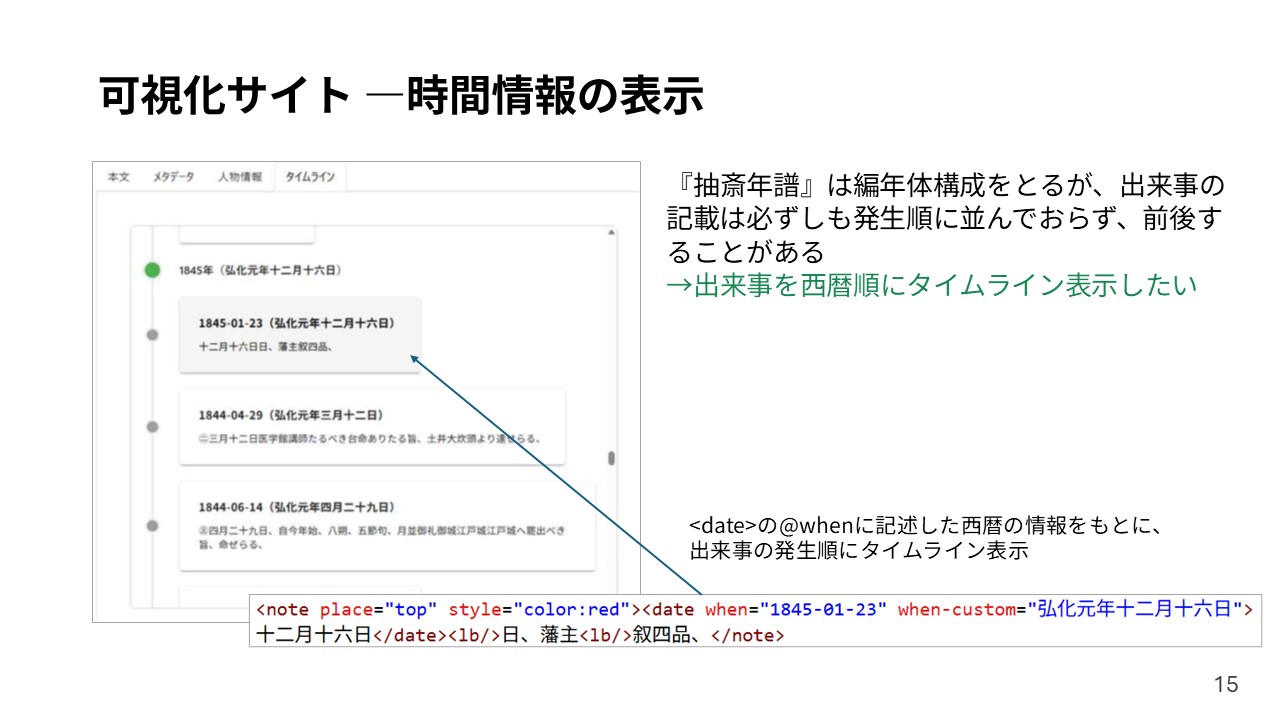Open the 本文 tab
1280x720 pixels.
point(118,177)
